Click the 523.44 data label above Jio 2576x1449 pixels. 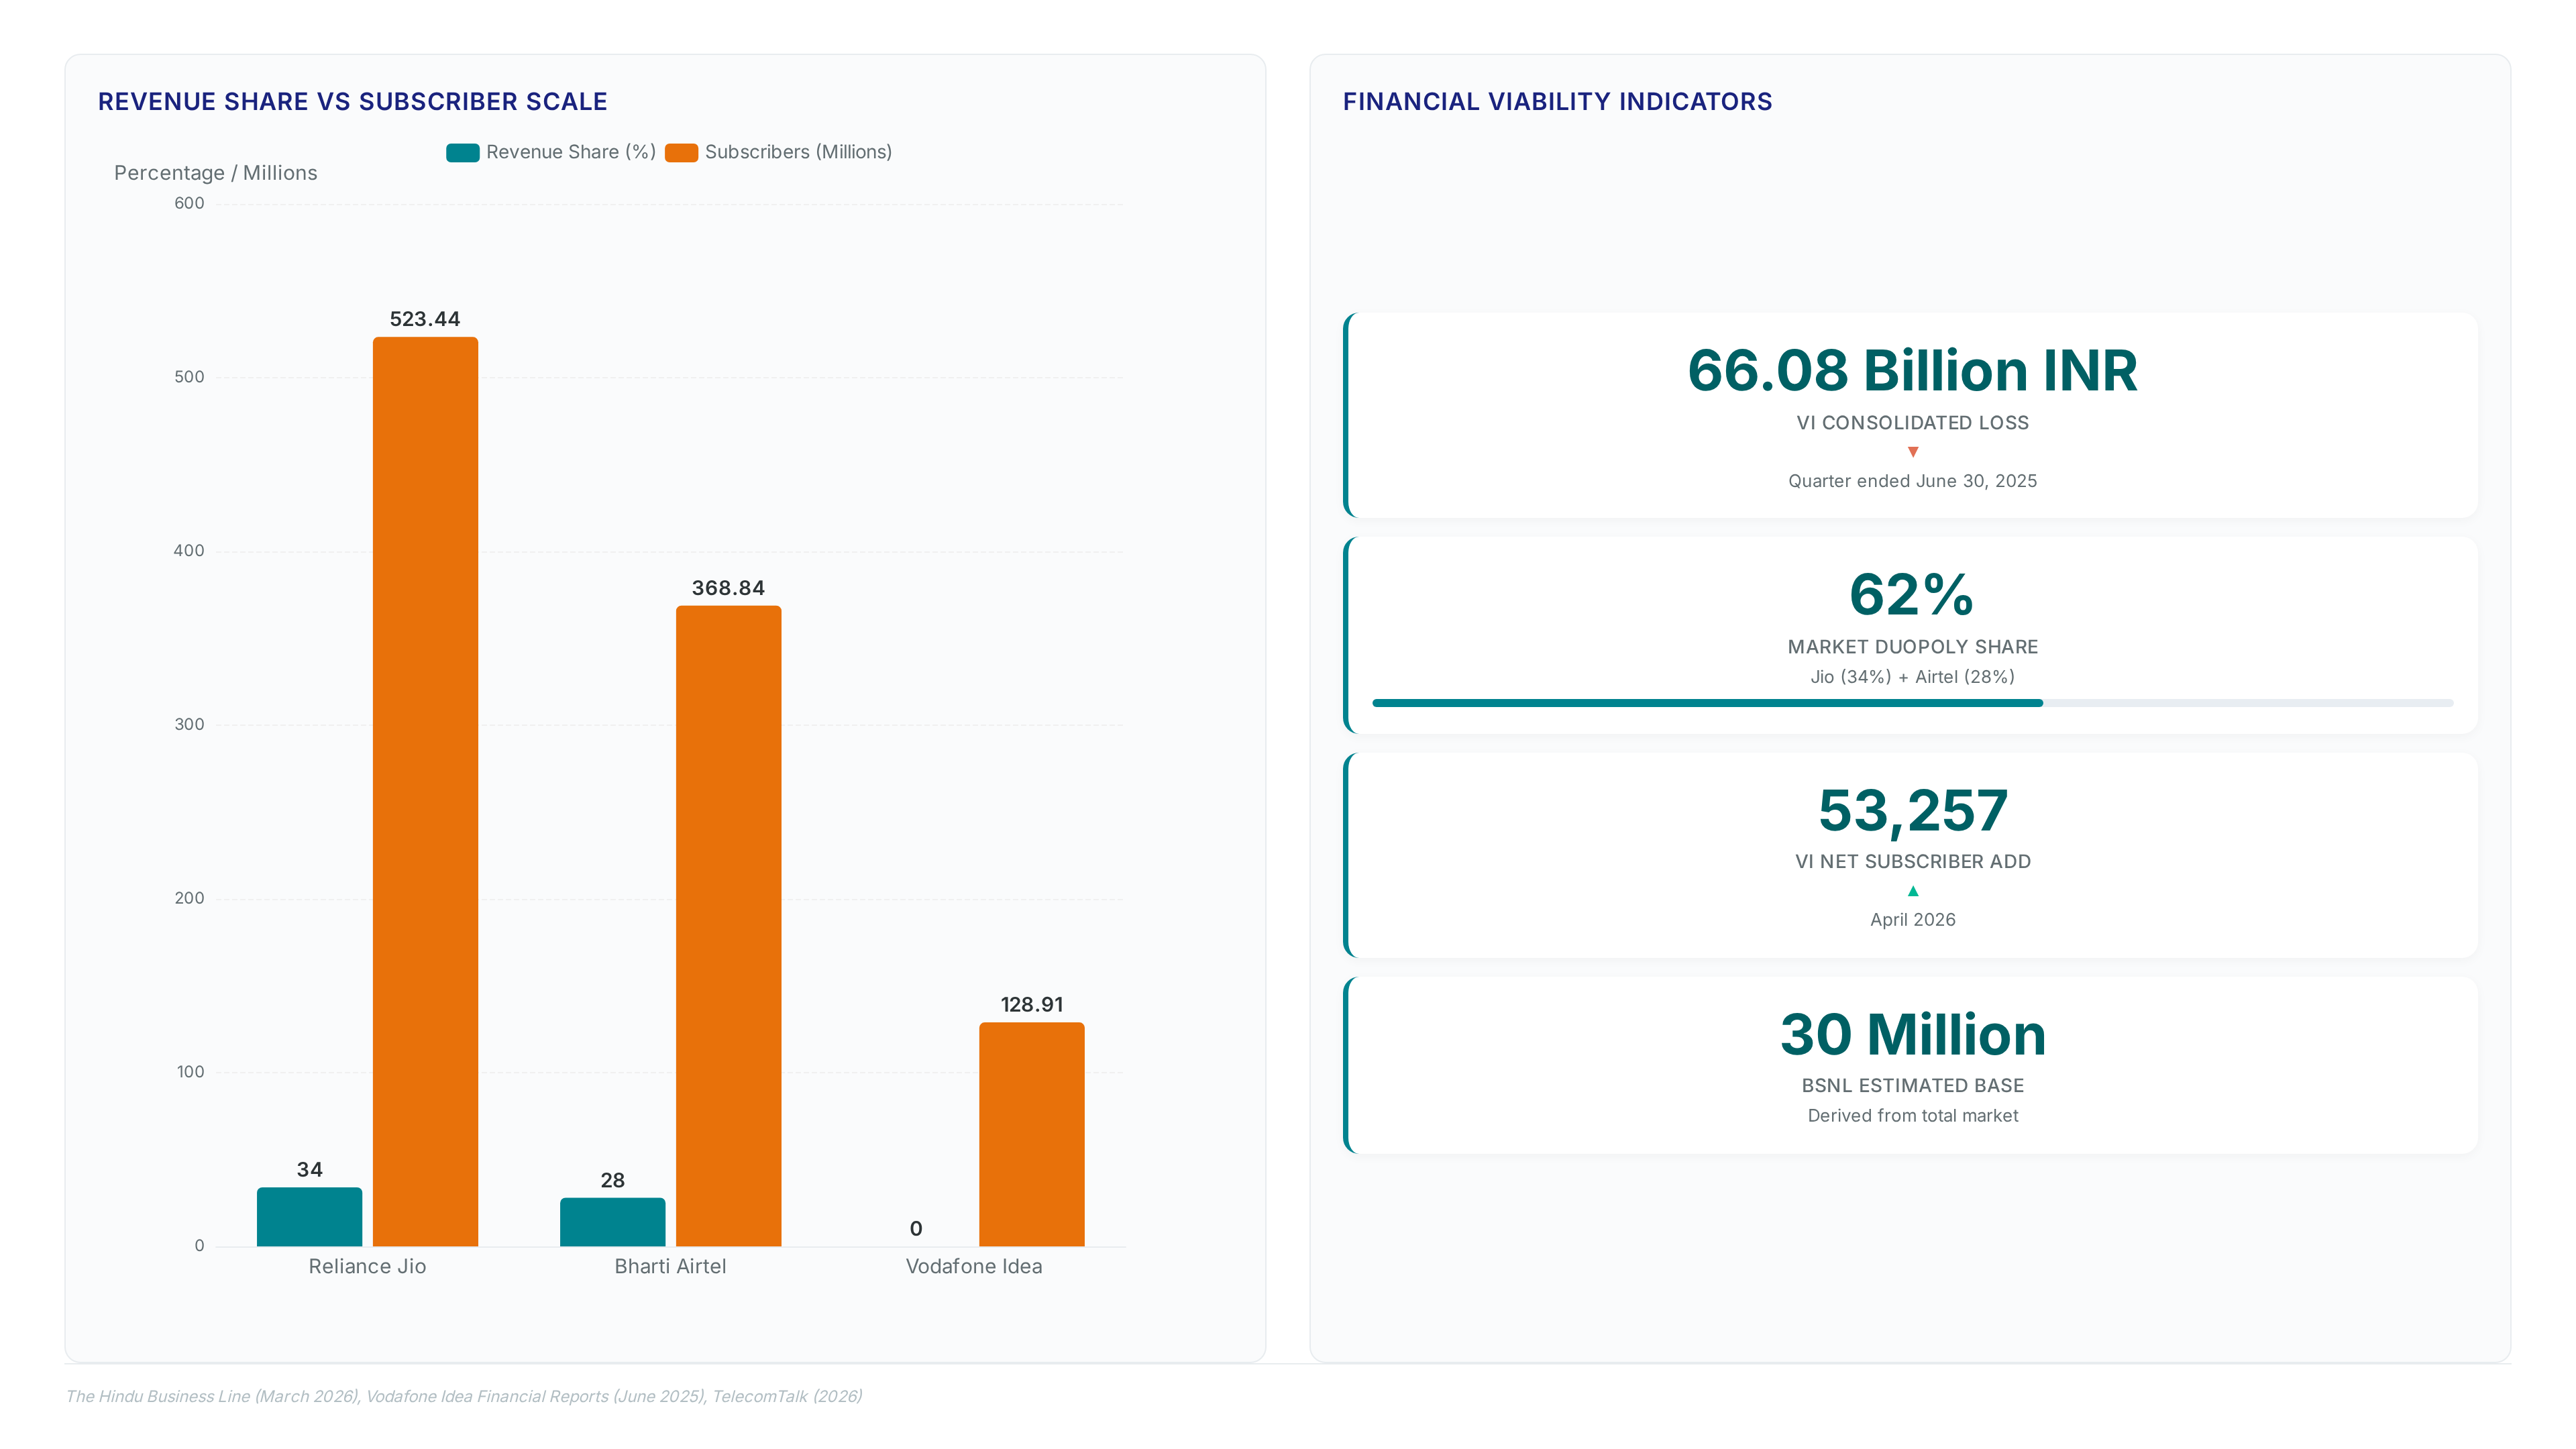[x=425, y=319]
